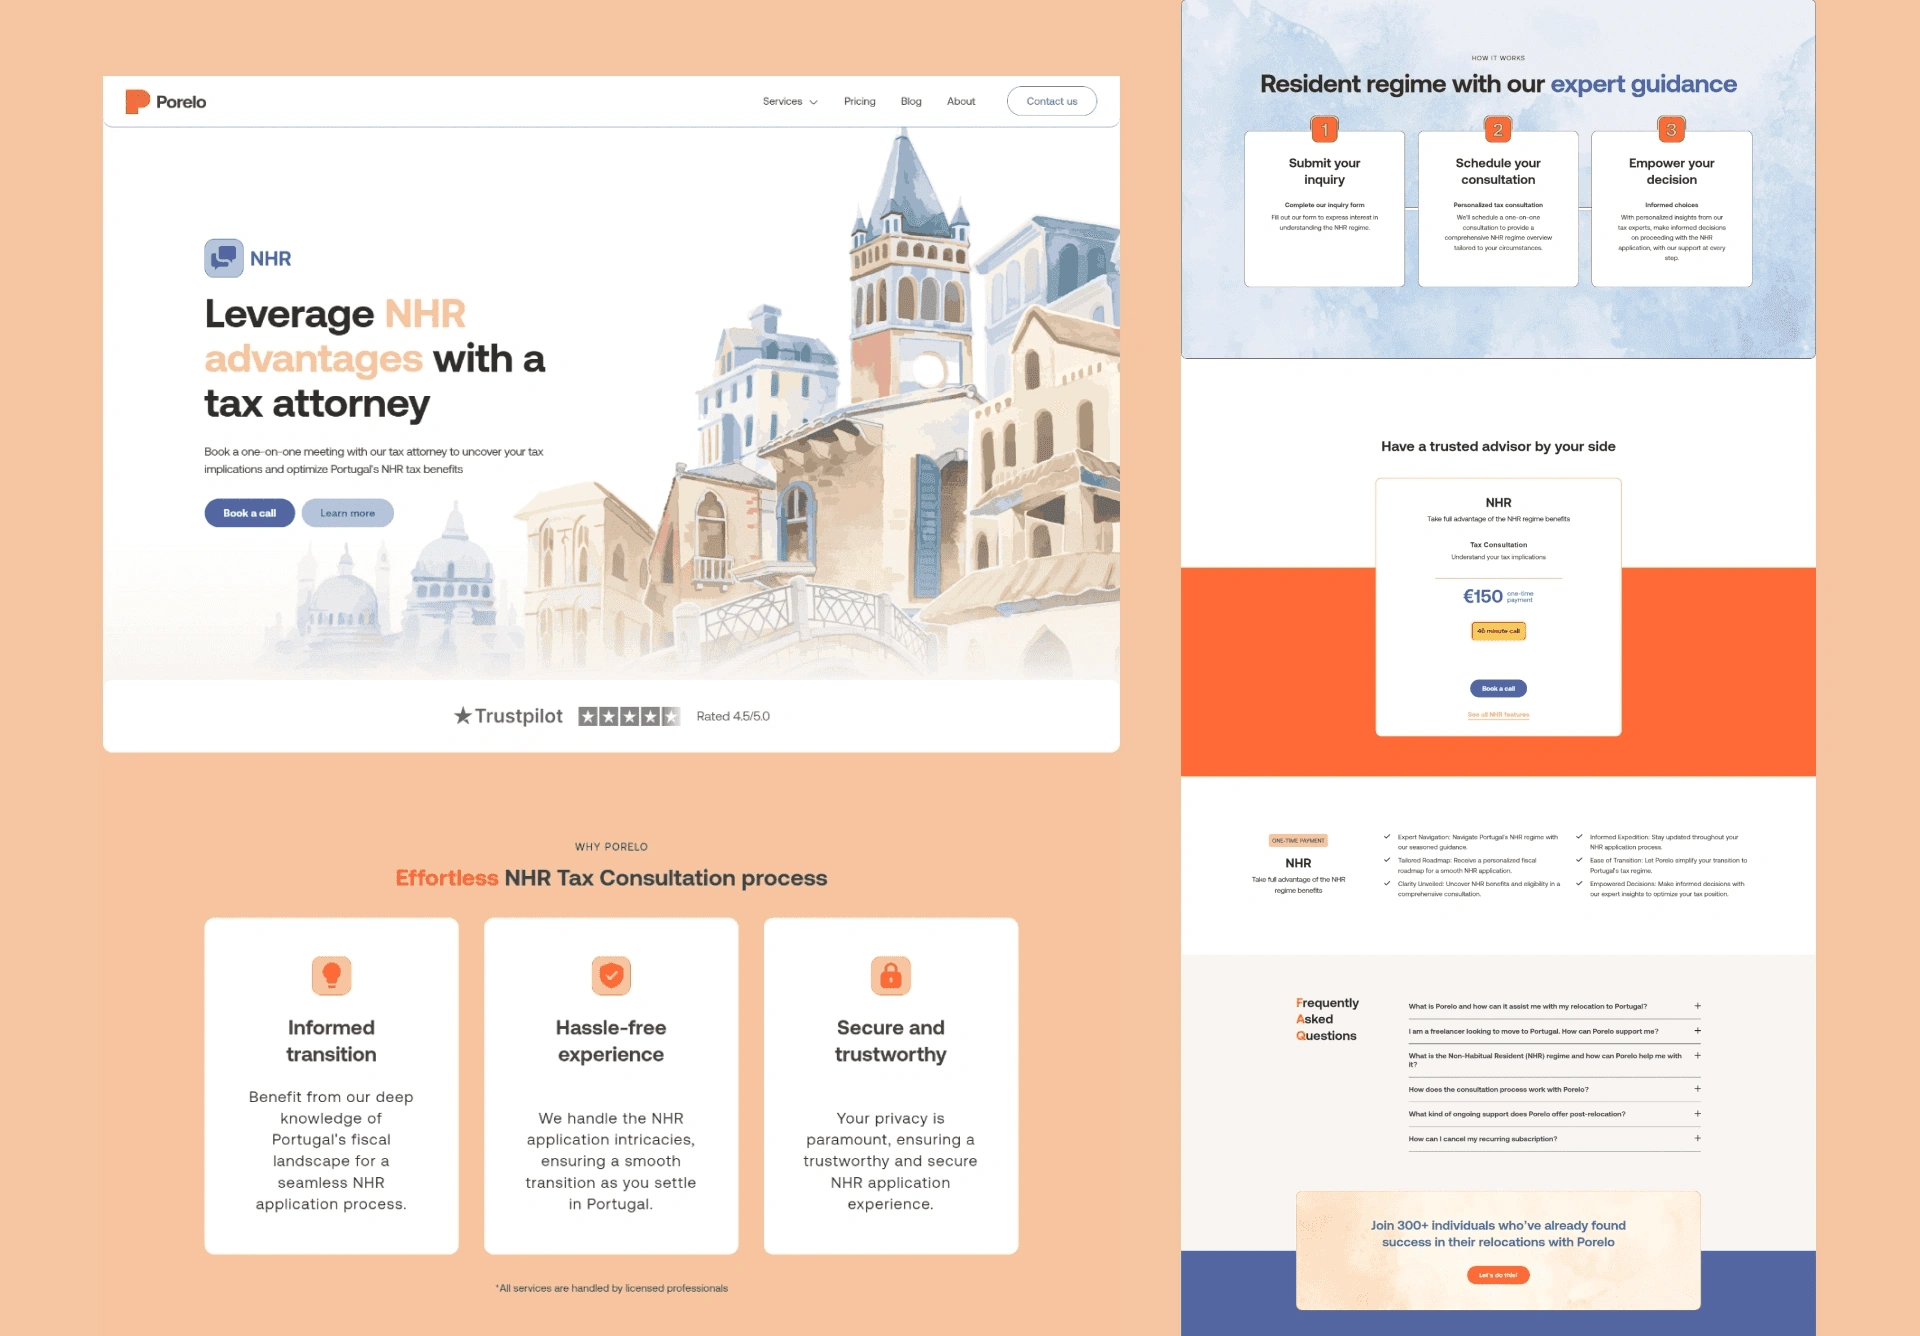Click the step 3 number badge
The width and height of the screenshot is (1920, 1336).
1671,130
